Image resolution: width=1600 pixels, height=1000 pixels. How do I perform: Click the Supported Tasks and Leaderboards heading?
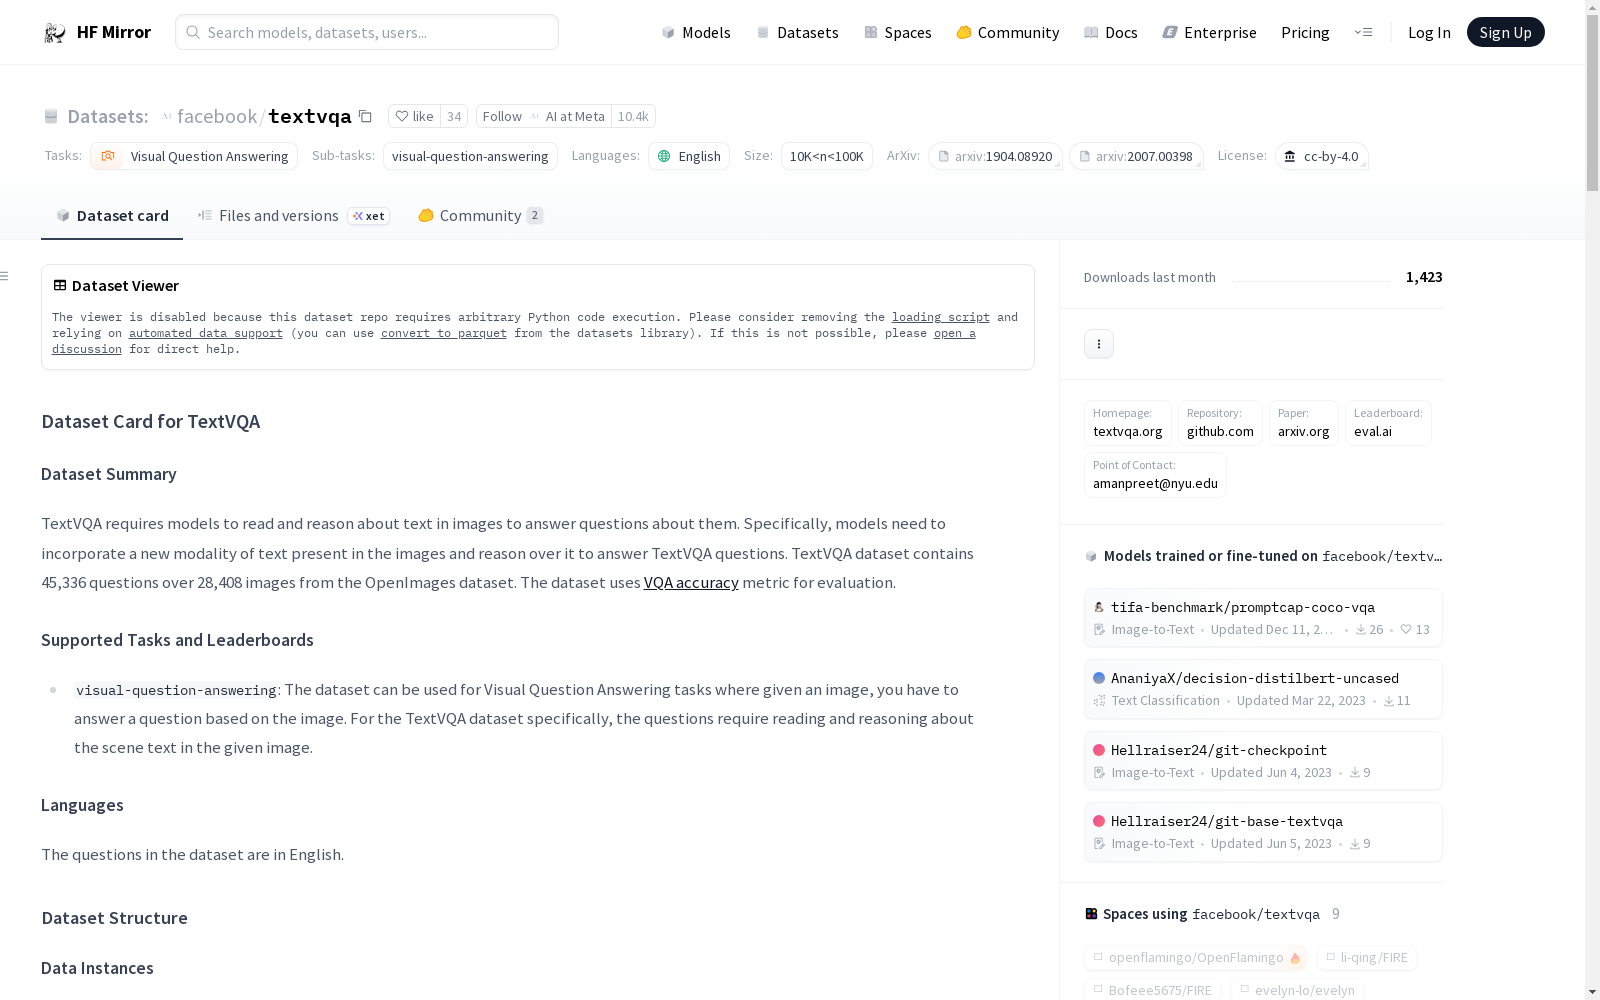177,640
